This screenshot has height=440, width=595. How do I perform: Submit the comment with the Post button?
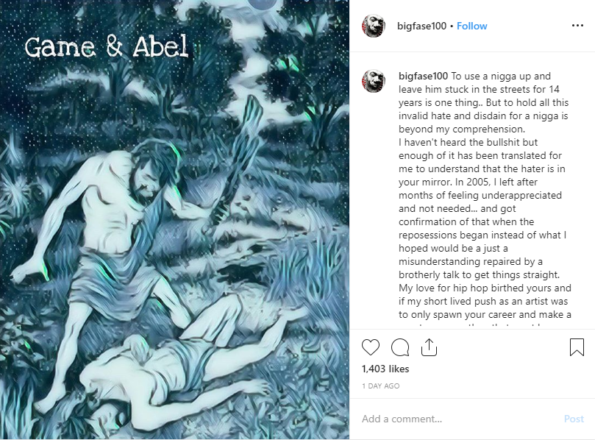click(574, 419)
